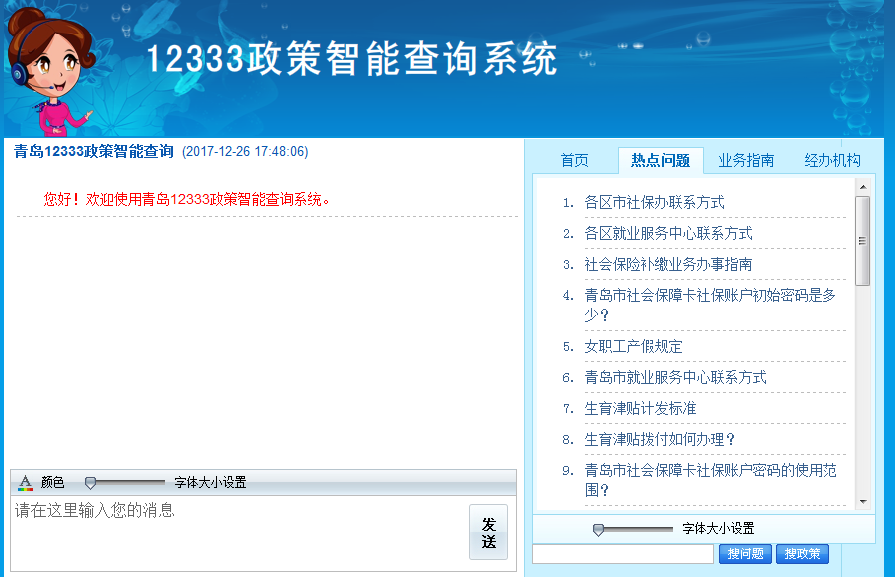This screenshot has width=895, height=577.
Task: Switch to the 首页 tab
Action: [x=574, y=161]
